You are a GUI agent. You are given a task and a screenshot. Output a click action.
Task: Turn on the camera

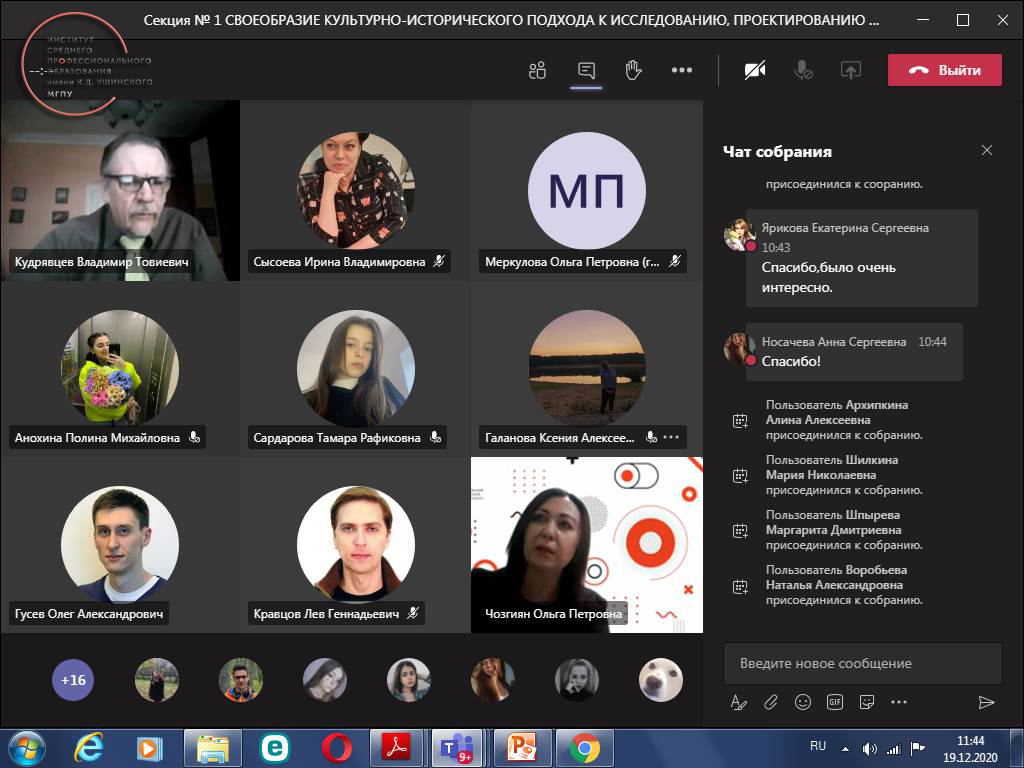[755, 70]
